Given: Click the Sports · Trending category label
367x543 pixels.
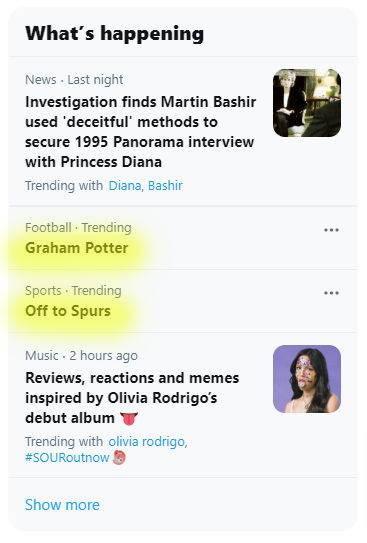Looking at the screenshot, I should [73, 291].
